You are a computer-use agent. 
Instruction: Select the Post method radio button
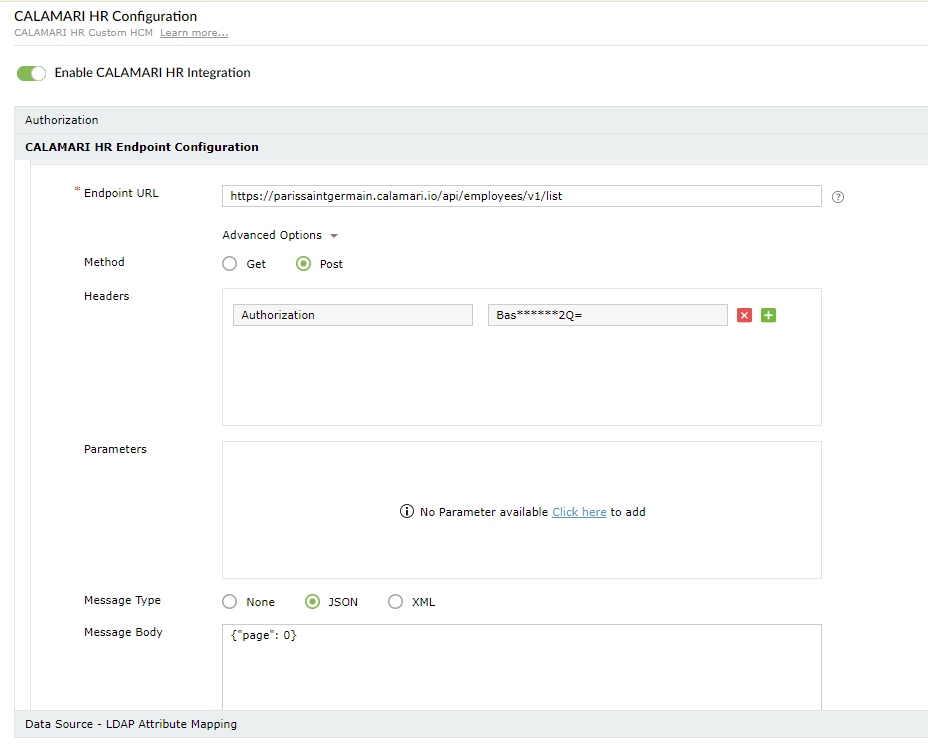[x=304, y=264]
